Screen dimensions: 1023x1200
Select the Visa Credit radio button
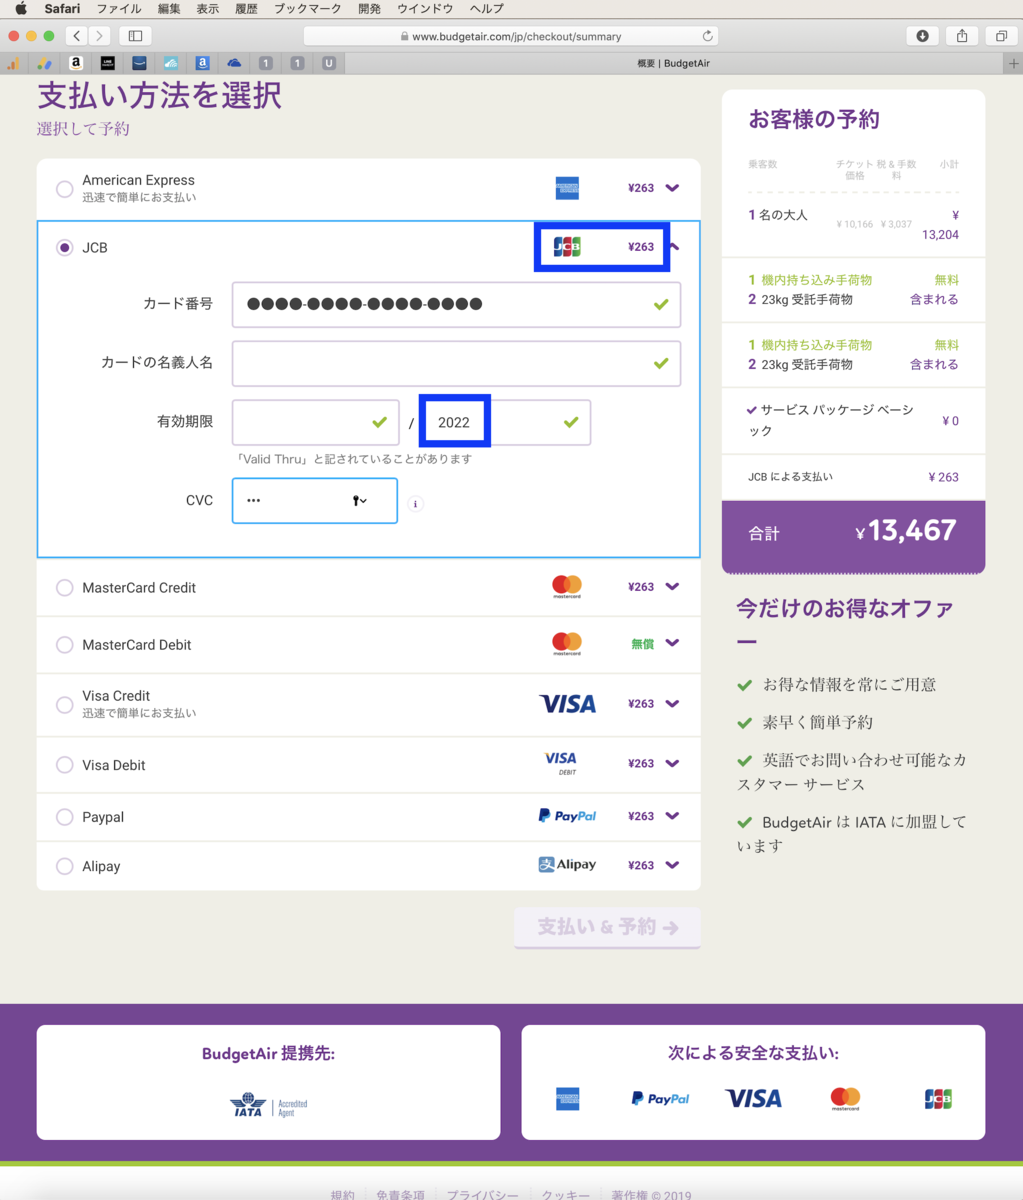tap(65, 704)
